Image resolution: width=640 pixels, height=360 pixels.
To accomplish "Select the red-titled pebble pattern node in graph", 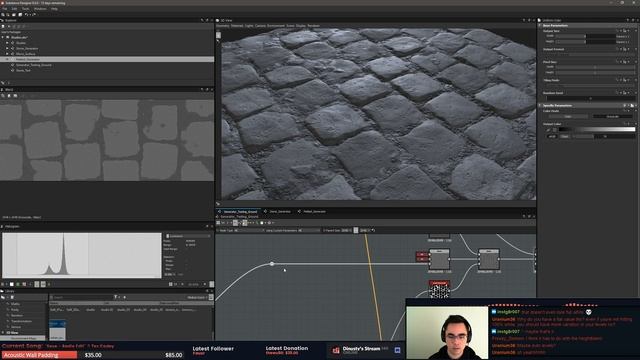I will (440, 289).
